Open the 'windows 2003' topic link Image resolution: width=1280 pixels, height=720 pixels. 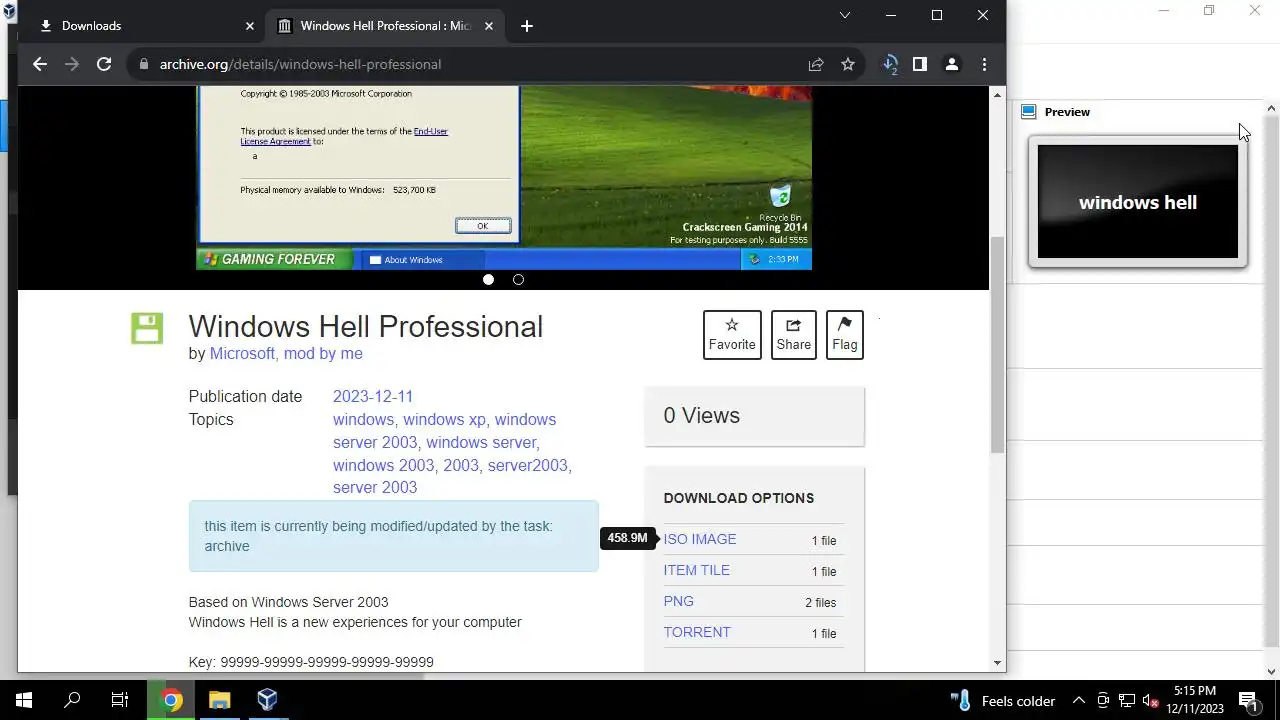point(384,465)
